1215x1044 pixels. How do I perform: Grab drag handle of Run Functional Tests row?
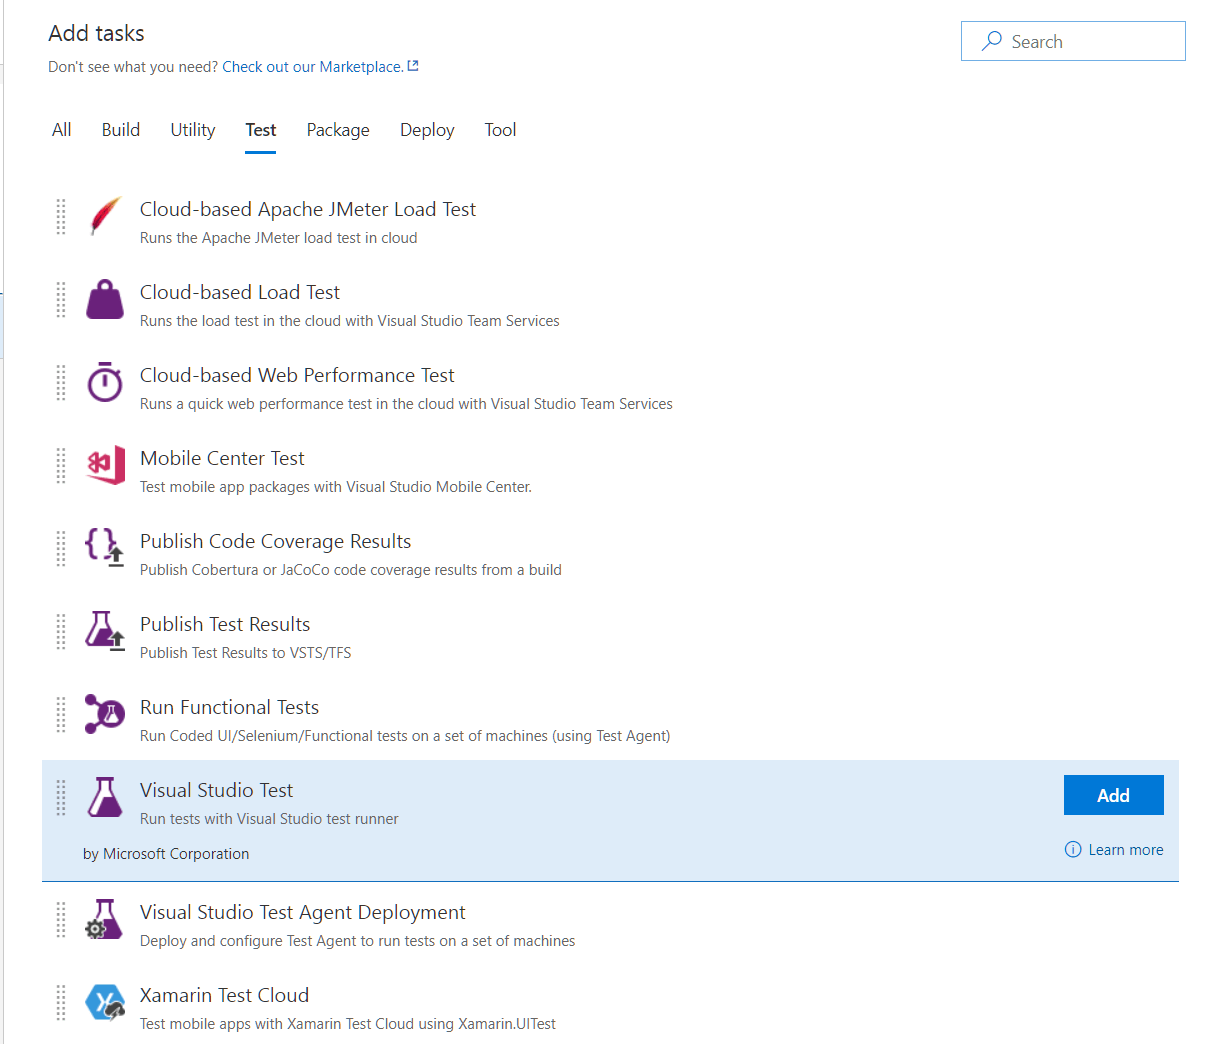coord(61,714)
